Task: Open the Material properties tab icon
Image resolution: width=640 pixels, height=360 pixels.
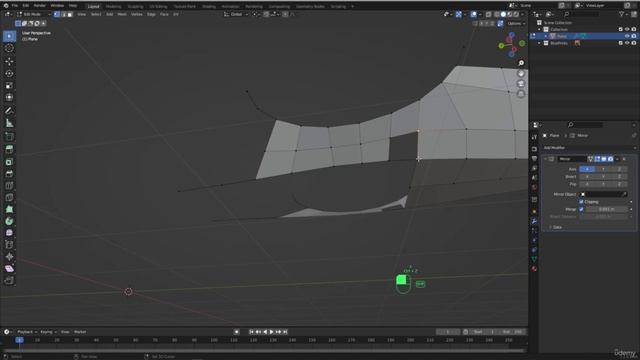Action: click(x=534, y=269)
